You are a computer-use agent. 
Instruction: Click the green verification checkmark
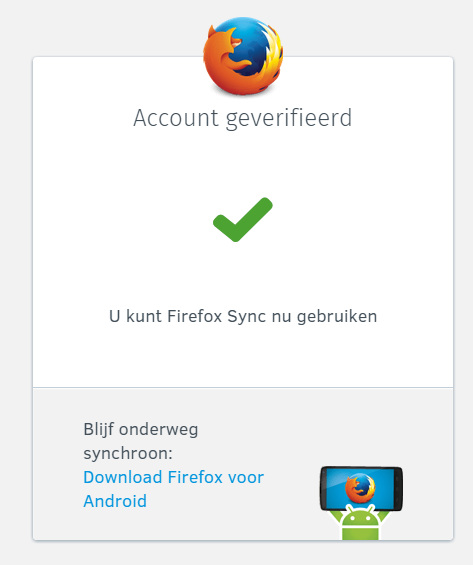pyautogui.click(x=243, y=219)
